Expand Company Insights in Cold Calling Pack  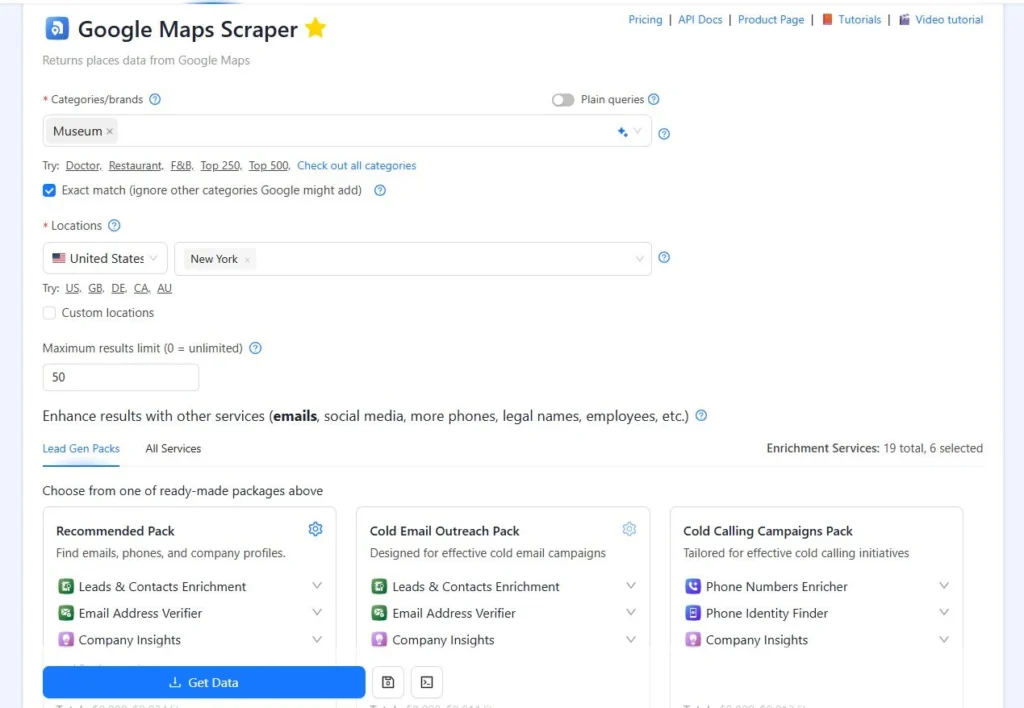click(x=944, y=639)
